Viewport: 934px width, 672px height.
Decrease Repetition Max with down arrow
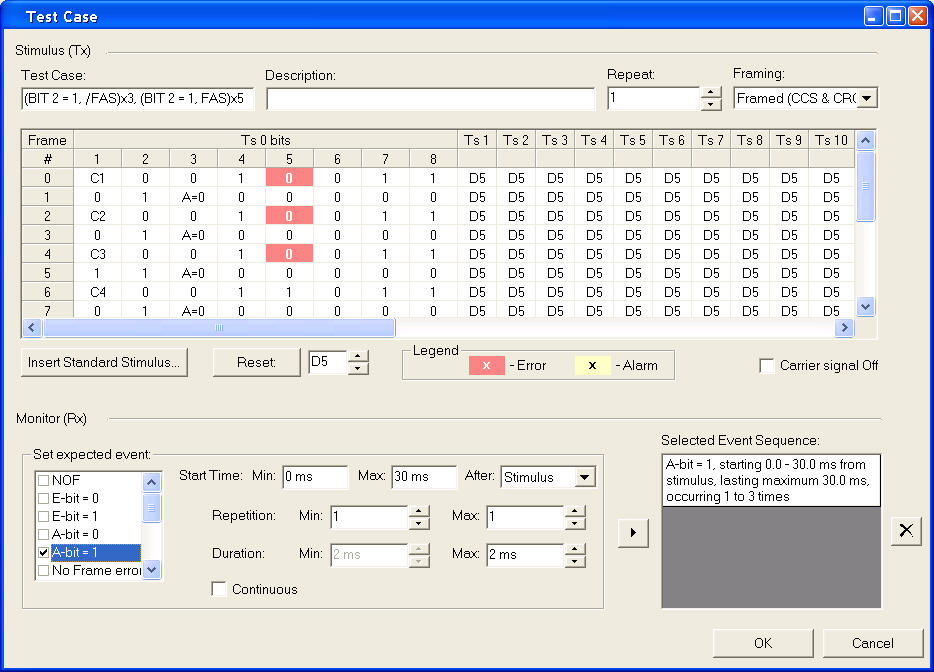coord(574,524)
